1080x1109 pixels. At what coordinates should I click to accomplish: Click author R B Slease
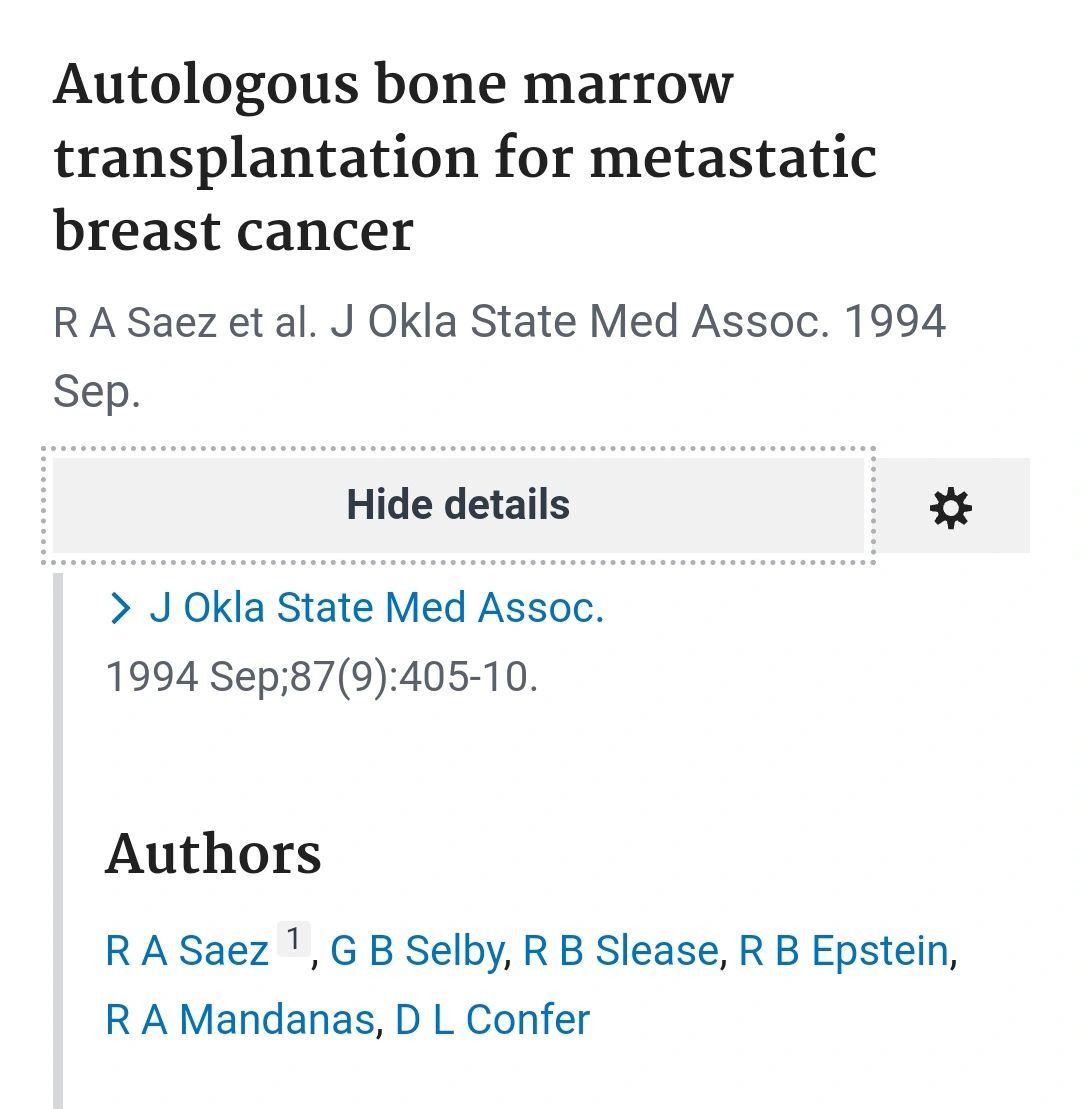[620, 950]
